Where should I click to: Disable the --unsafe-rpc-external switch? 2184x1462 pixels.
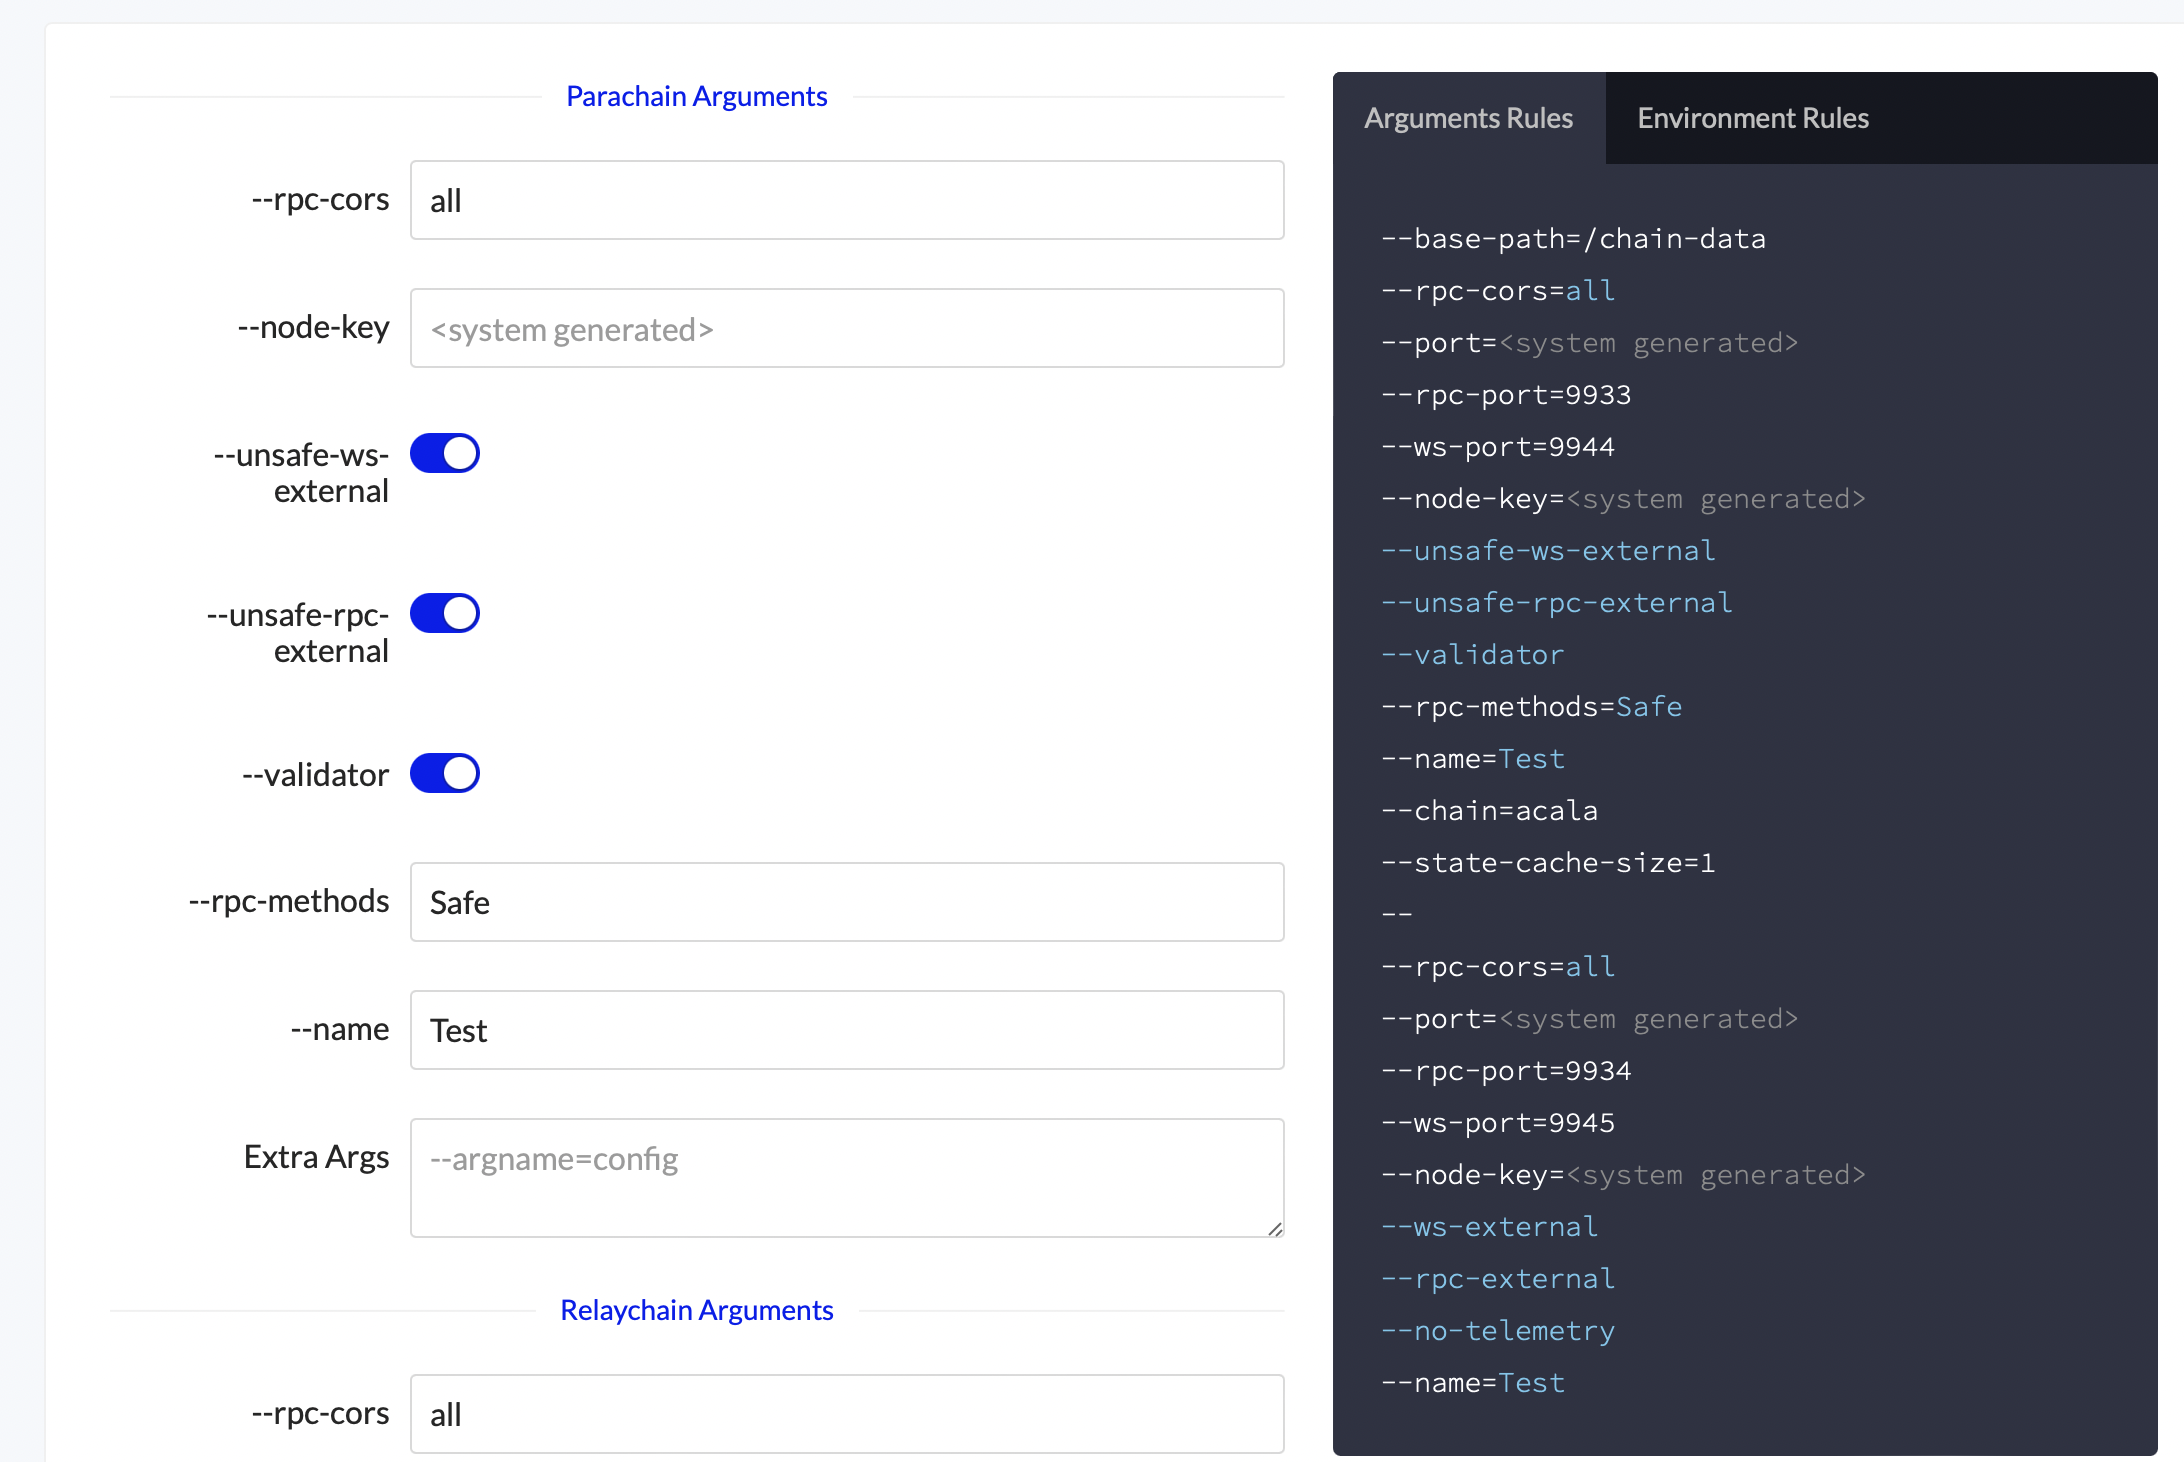445,613
